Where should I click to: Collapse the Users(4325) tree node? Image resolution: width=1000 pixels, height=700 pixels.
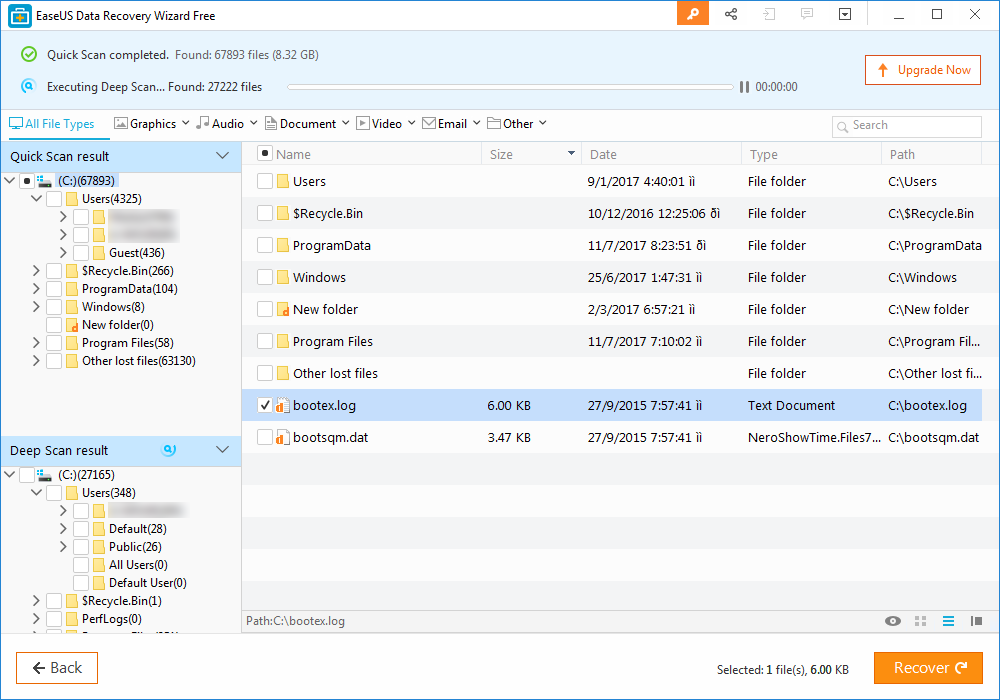(36, 199)
